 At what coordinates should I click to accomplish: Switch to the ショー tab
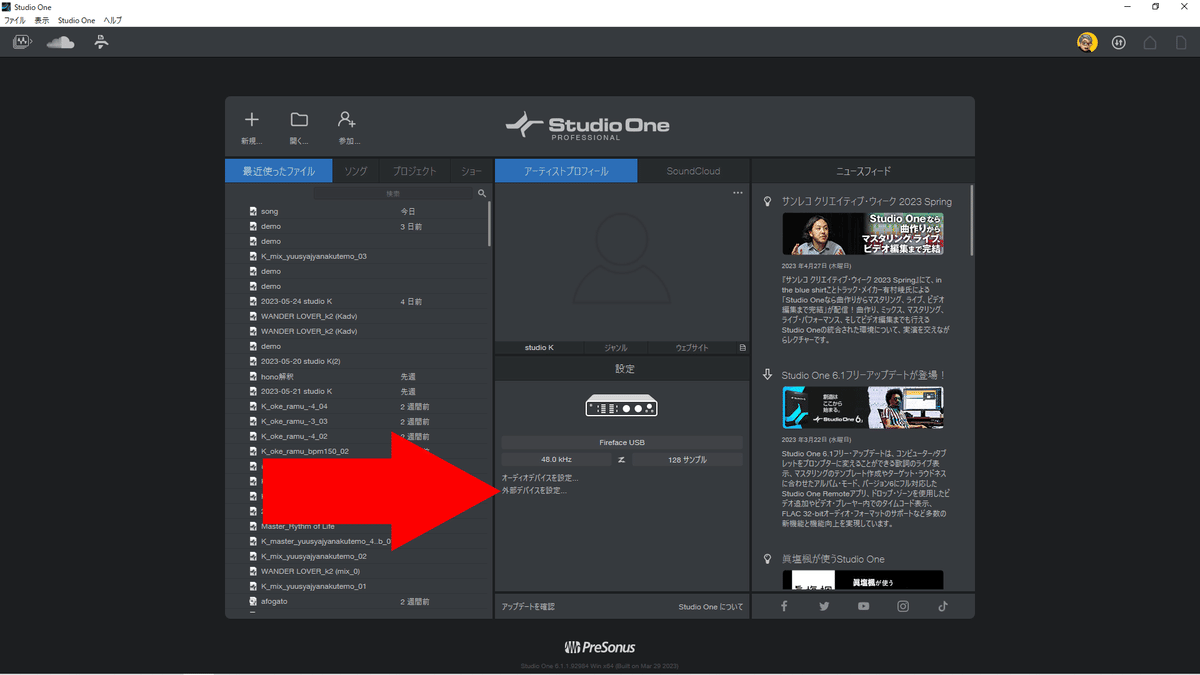471,171
